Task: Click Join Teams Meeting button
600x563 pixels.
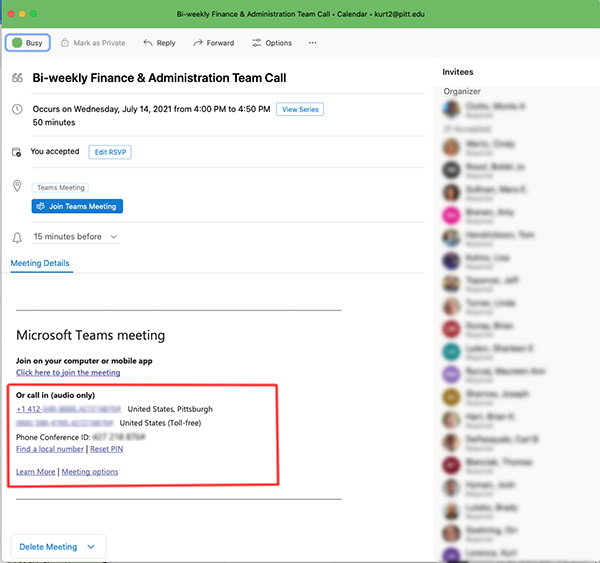Action: click(77, 206)
